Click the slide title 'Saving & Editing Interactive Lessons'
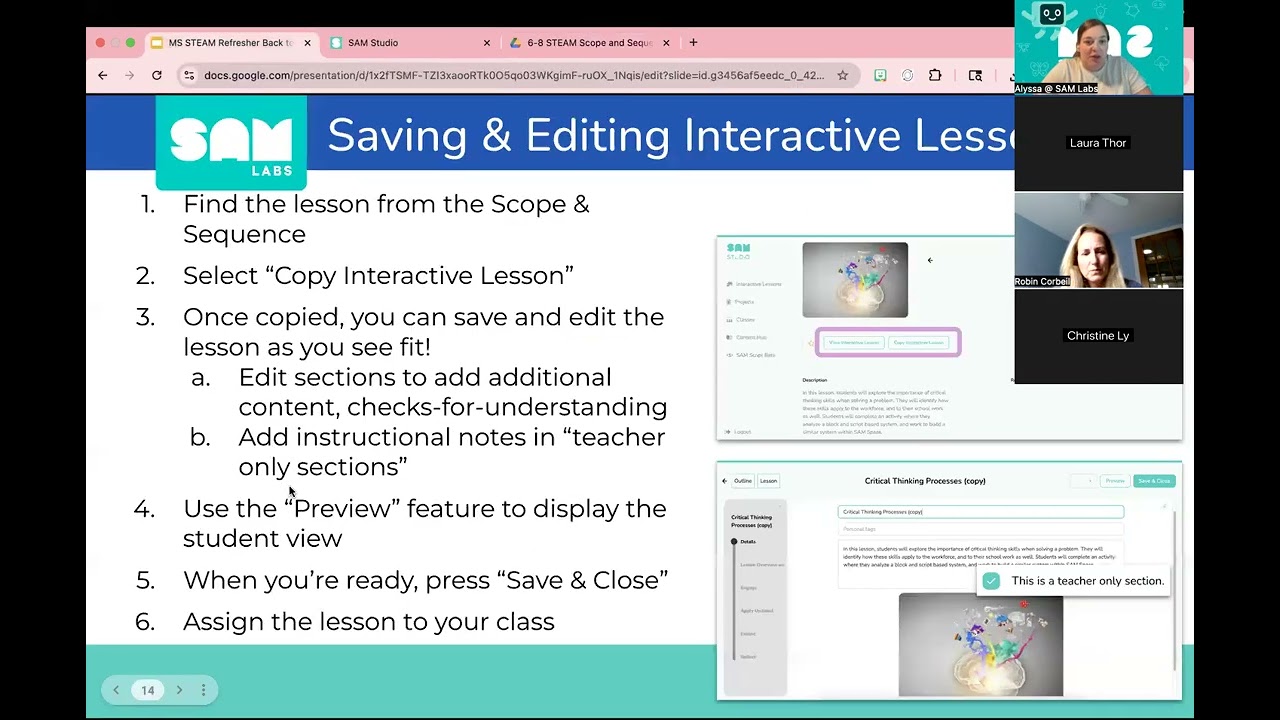Viewport: 1280px width, 720px height. [670, 135]
